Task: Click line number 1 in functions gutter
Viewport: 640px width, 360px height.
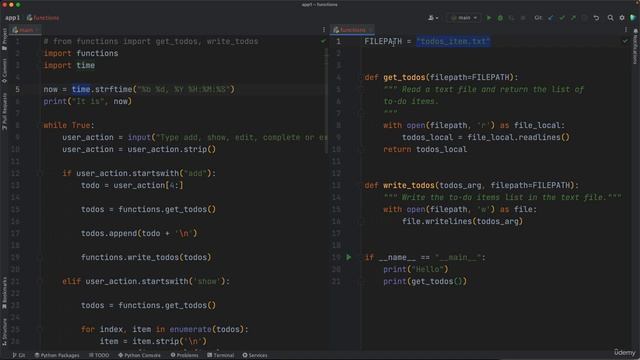Action: [338, 41]
